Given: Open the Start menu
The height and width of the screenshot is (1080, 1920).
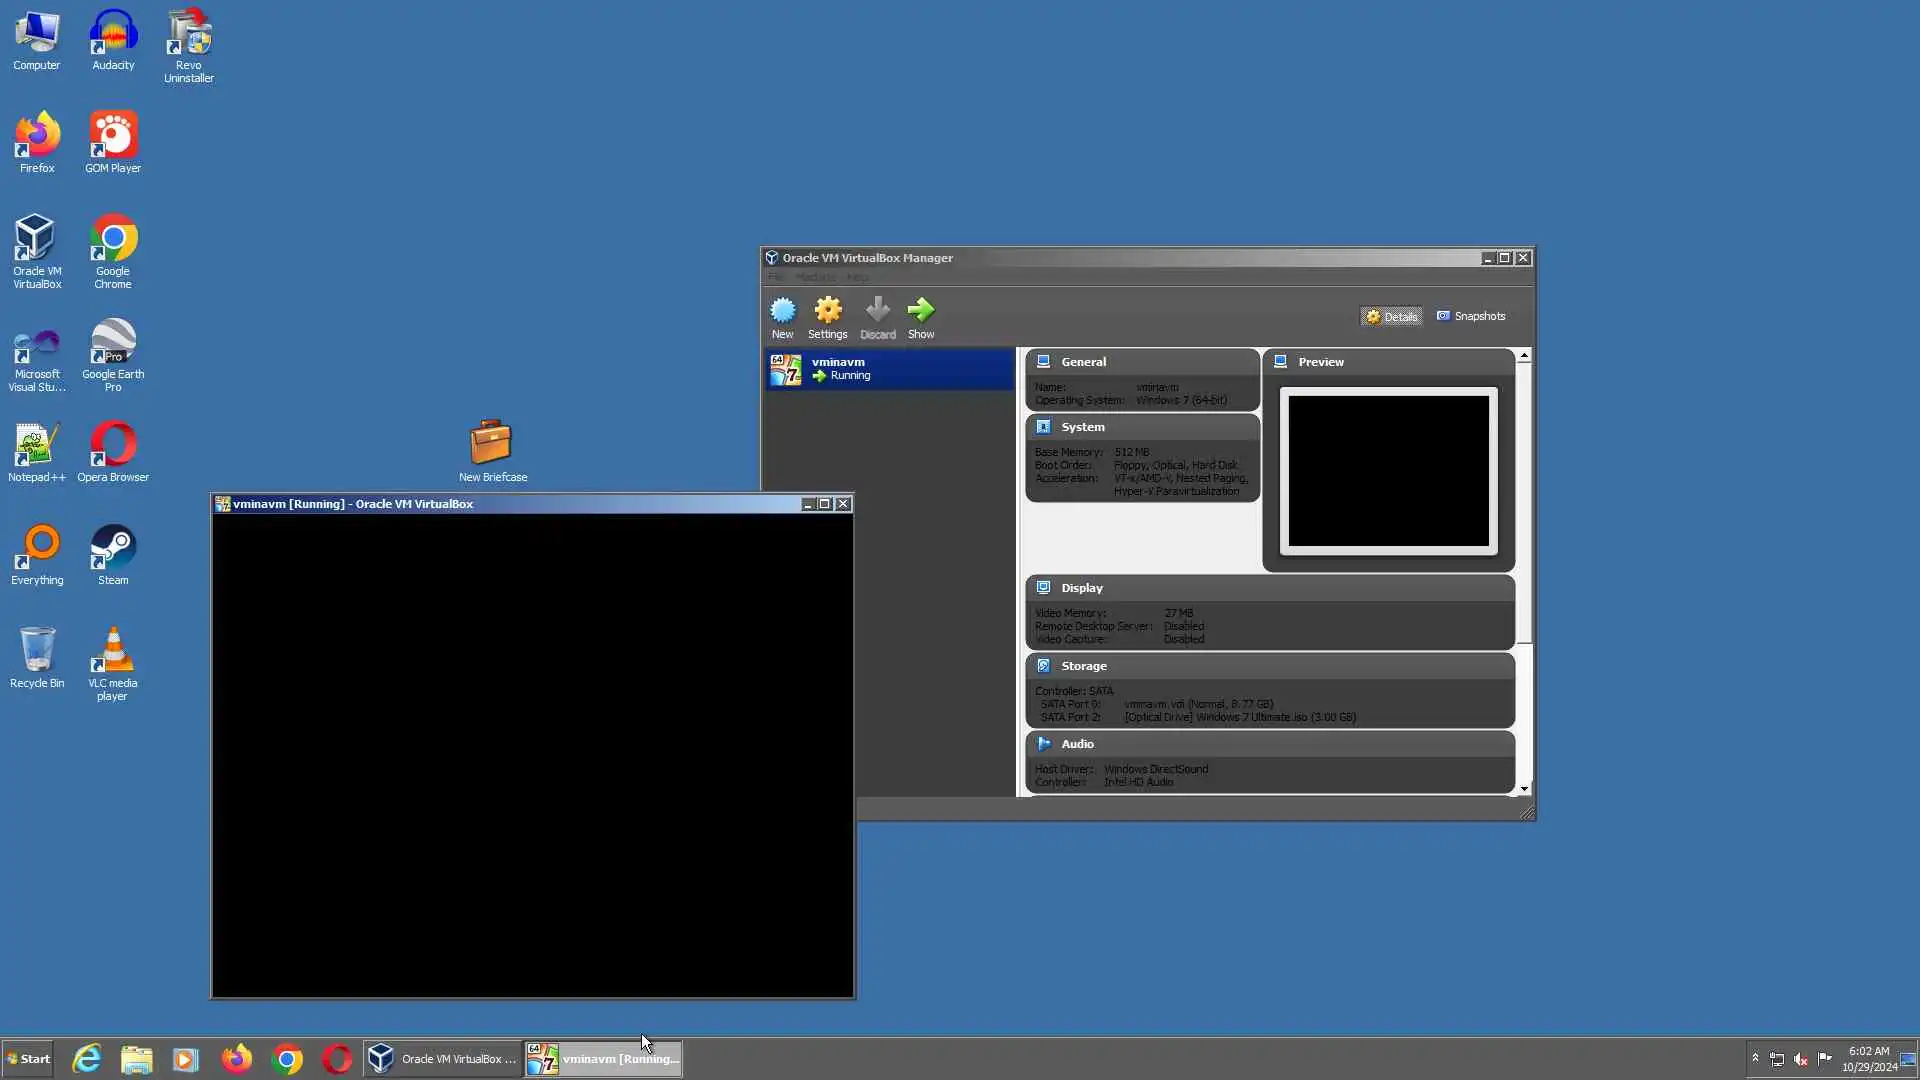Looking at the screenshot, I should 28,1059.
